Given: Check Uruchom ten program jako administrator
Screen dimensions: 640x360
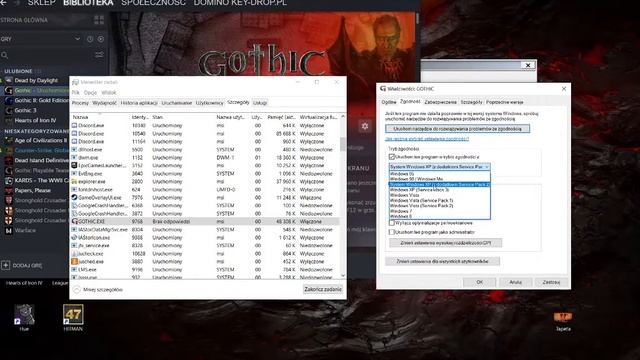Looking at the screenshot, I should [x=392, y=232].
